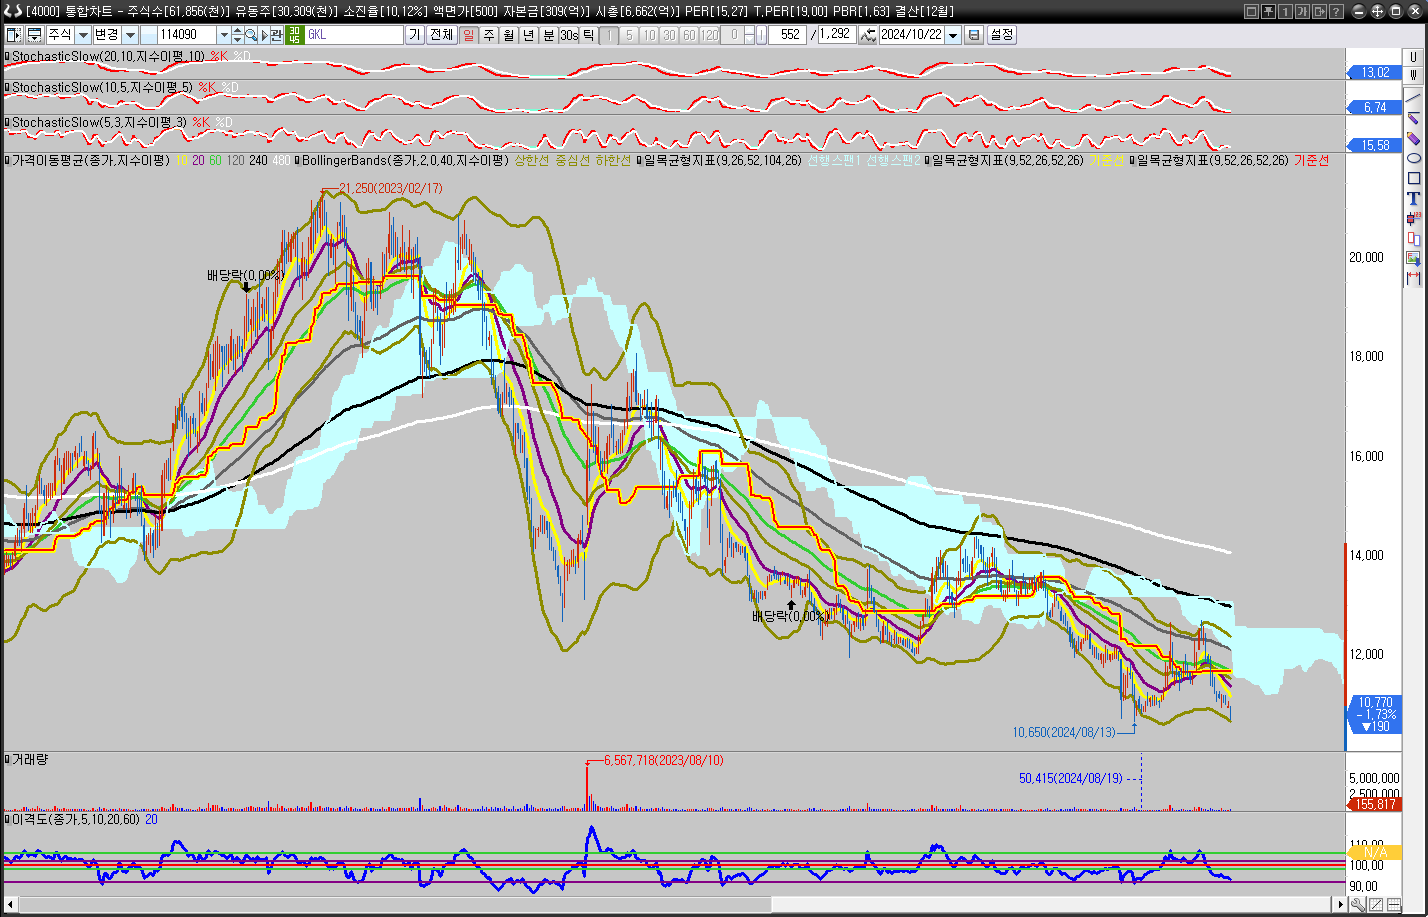Viewport: 1428px width, 917px height.
Task: Click the stock code up/down stepper
Action: (237, 35)
